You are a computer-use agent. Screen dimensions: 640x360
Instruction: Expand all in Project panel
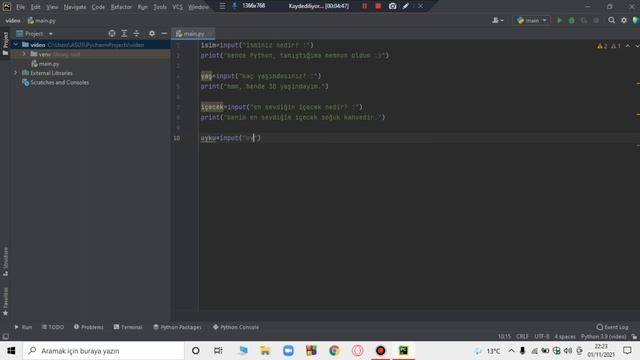(124, 34)
